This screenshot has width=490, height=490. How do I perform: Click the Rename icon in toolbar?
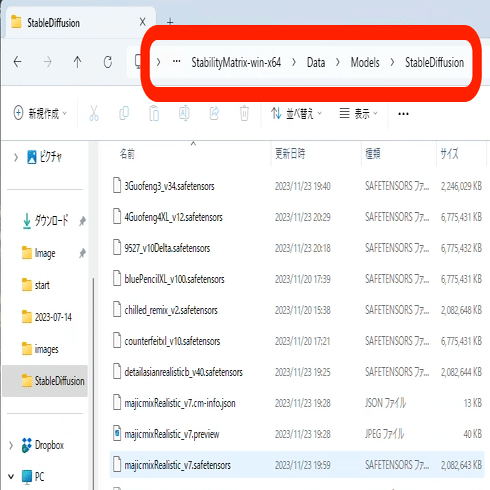coord(184,113)
